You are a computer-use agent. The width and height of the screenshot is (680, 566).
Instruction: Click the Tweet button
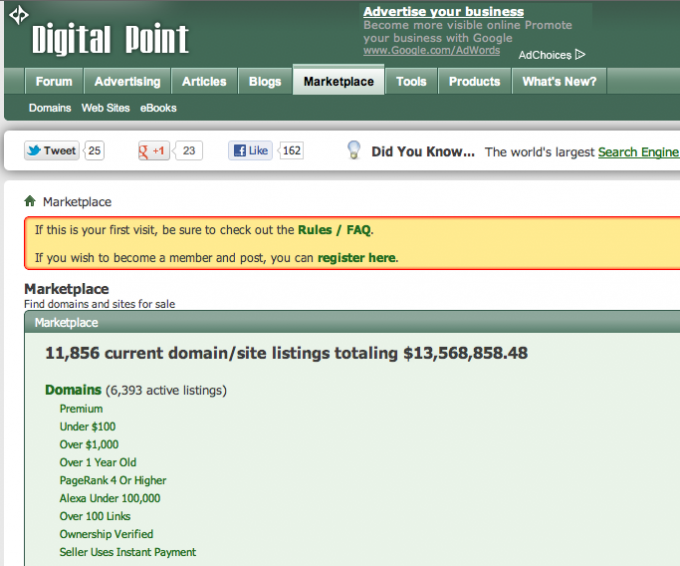(x=52, y=150)
